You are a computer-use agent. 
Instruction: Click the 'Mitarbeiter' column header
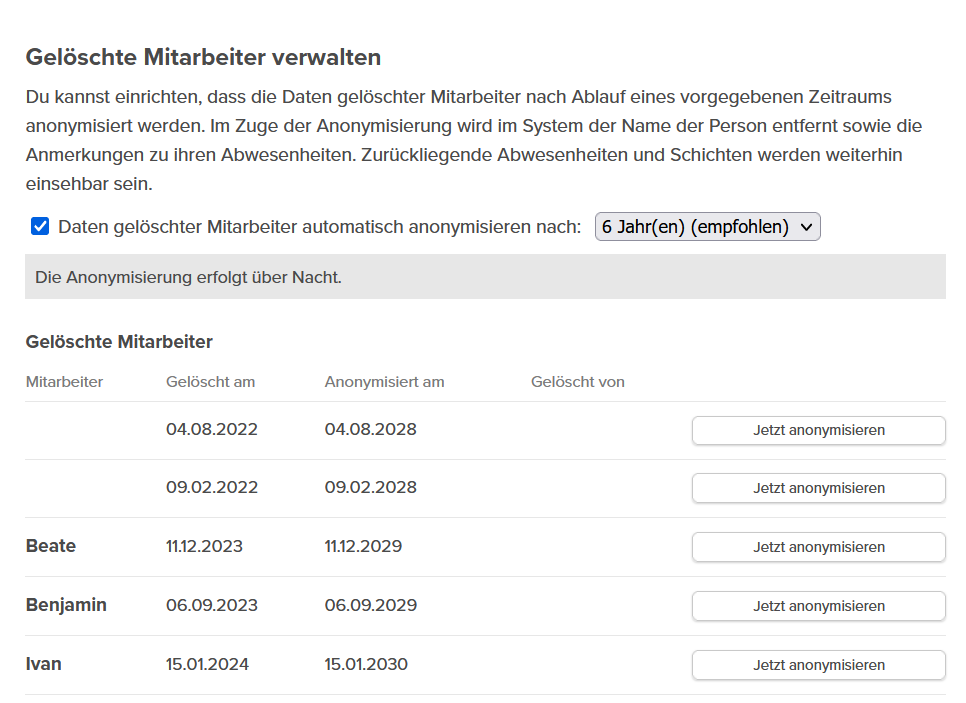point(64,382)
